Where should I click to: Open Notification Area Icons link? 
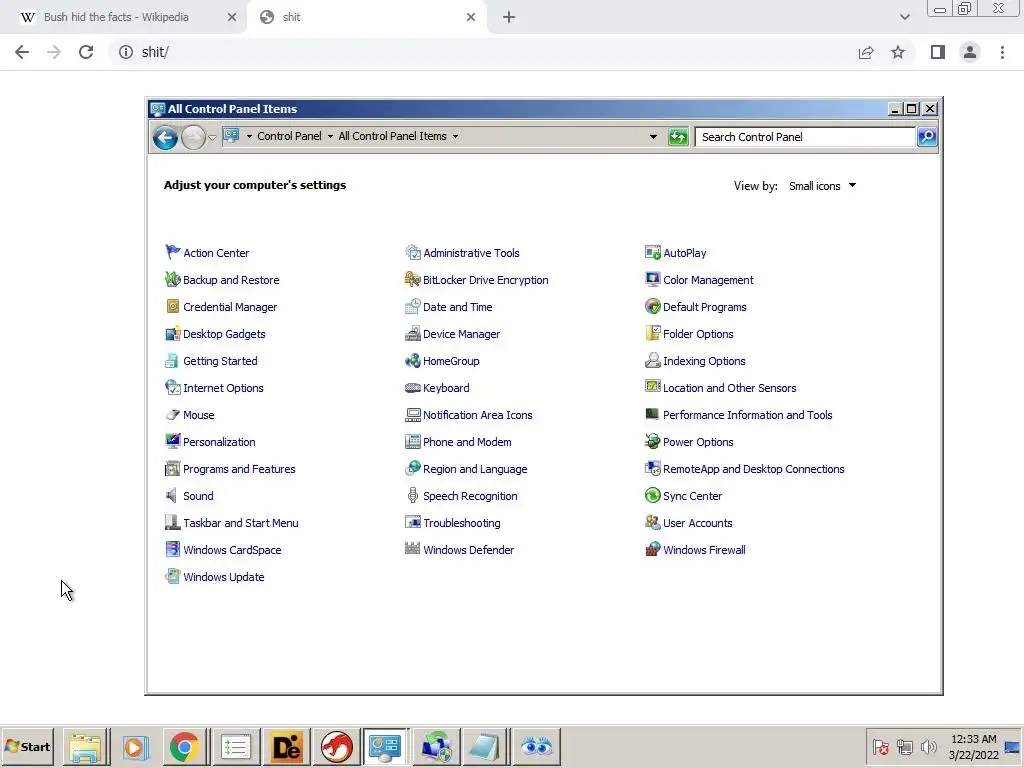477,415
